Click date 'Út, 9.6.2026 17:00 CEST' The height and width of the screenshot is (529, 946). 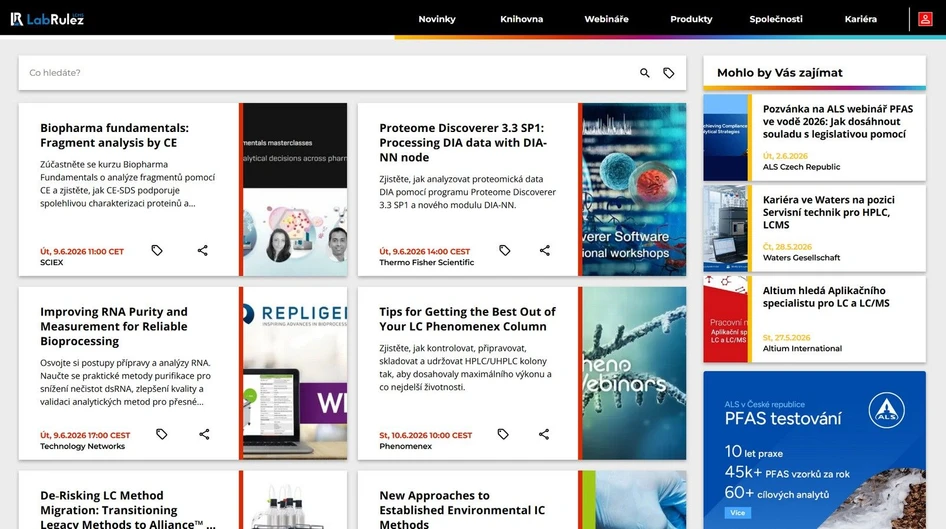click(85, 436)
